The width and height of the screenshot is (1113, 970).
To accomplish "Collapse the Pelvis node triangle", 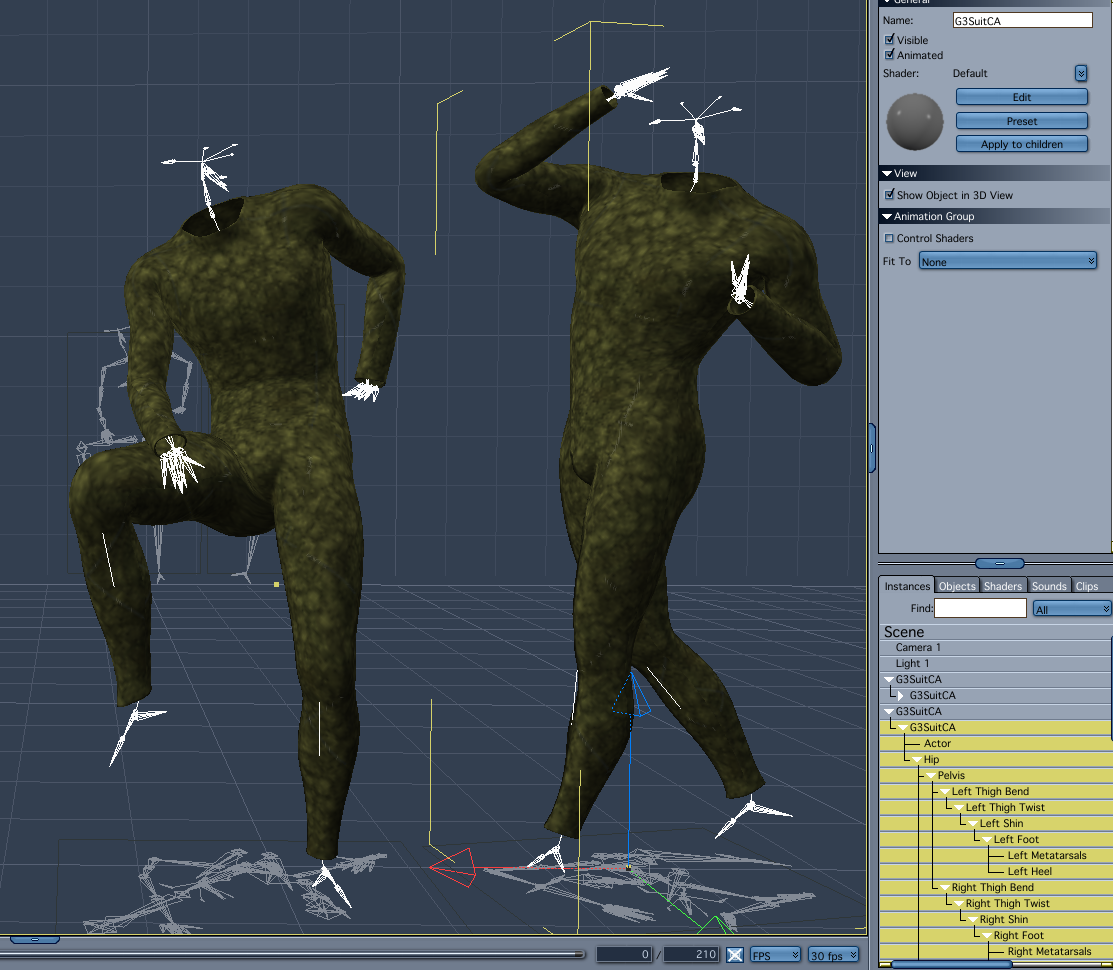I will tap(931, 776).
